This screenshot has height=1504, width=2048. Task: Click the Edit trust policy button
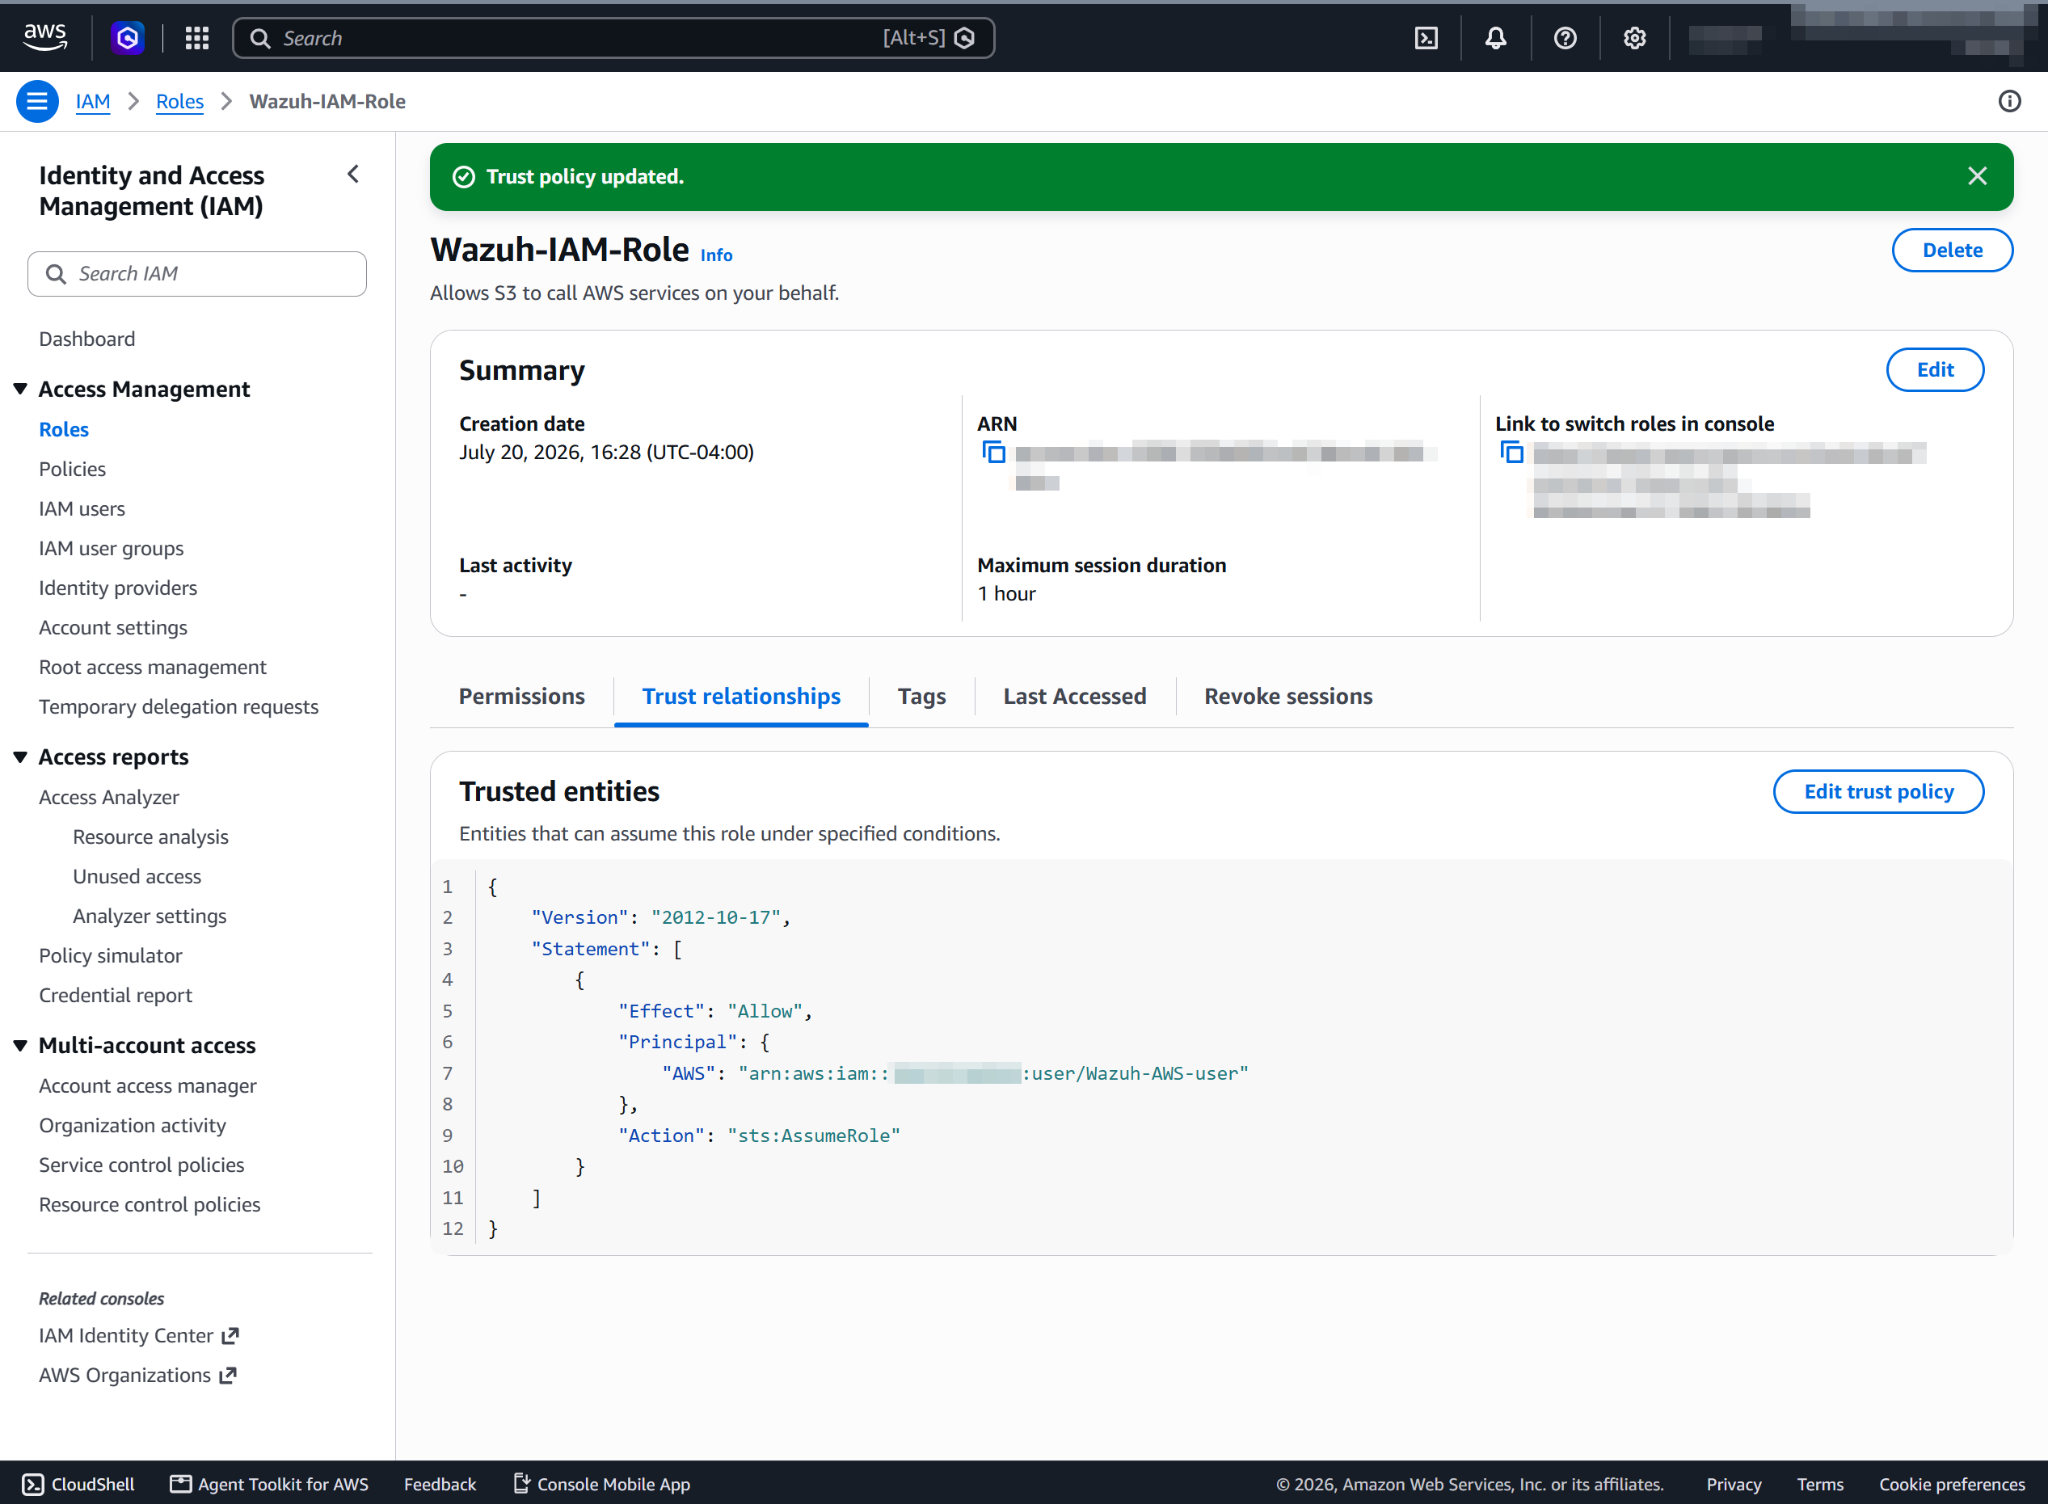pyautogui.click(x=1878, y=791)
